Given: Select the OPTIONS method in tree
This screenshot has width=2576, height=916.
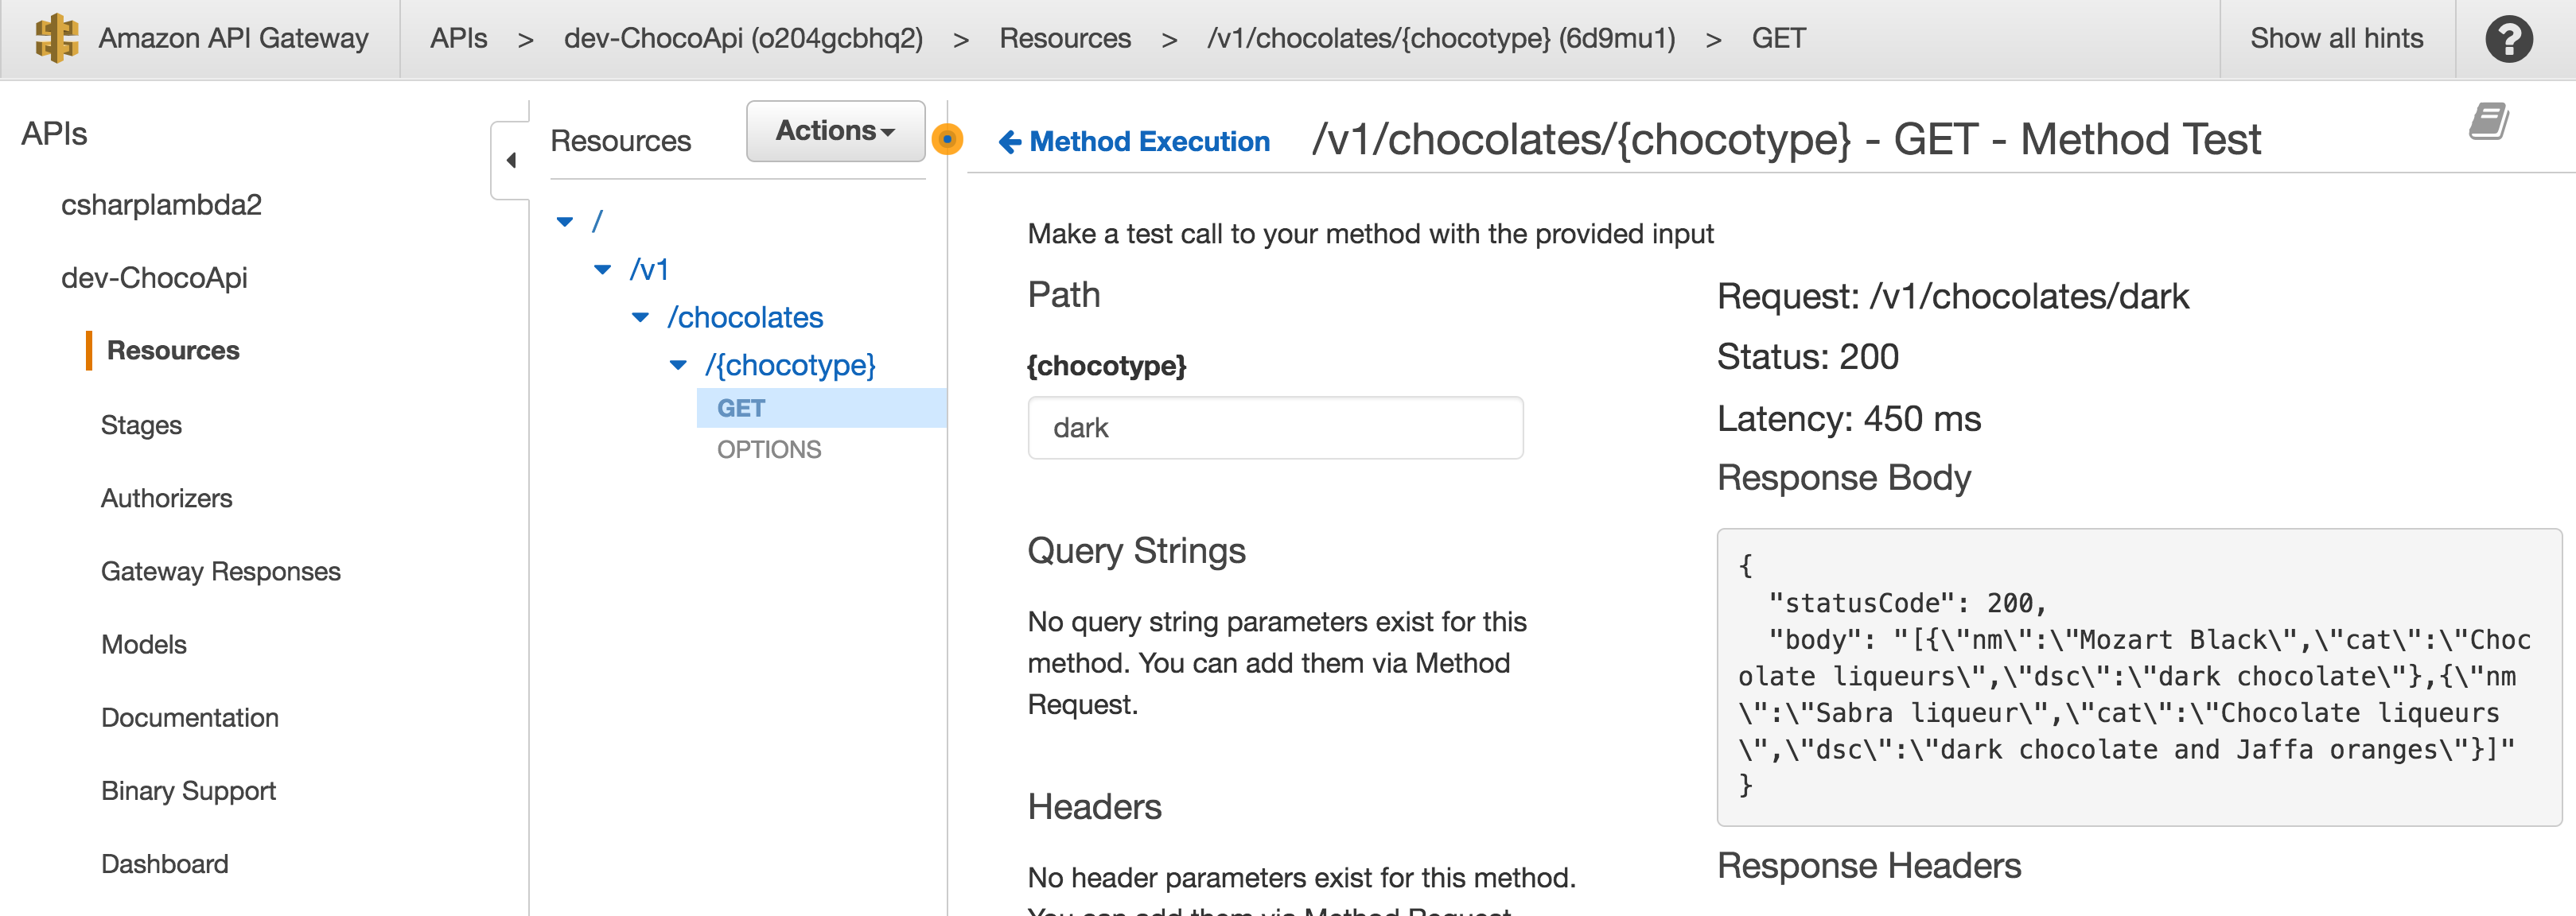Looking at the screenshot, I should point(769,450).
